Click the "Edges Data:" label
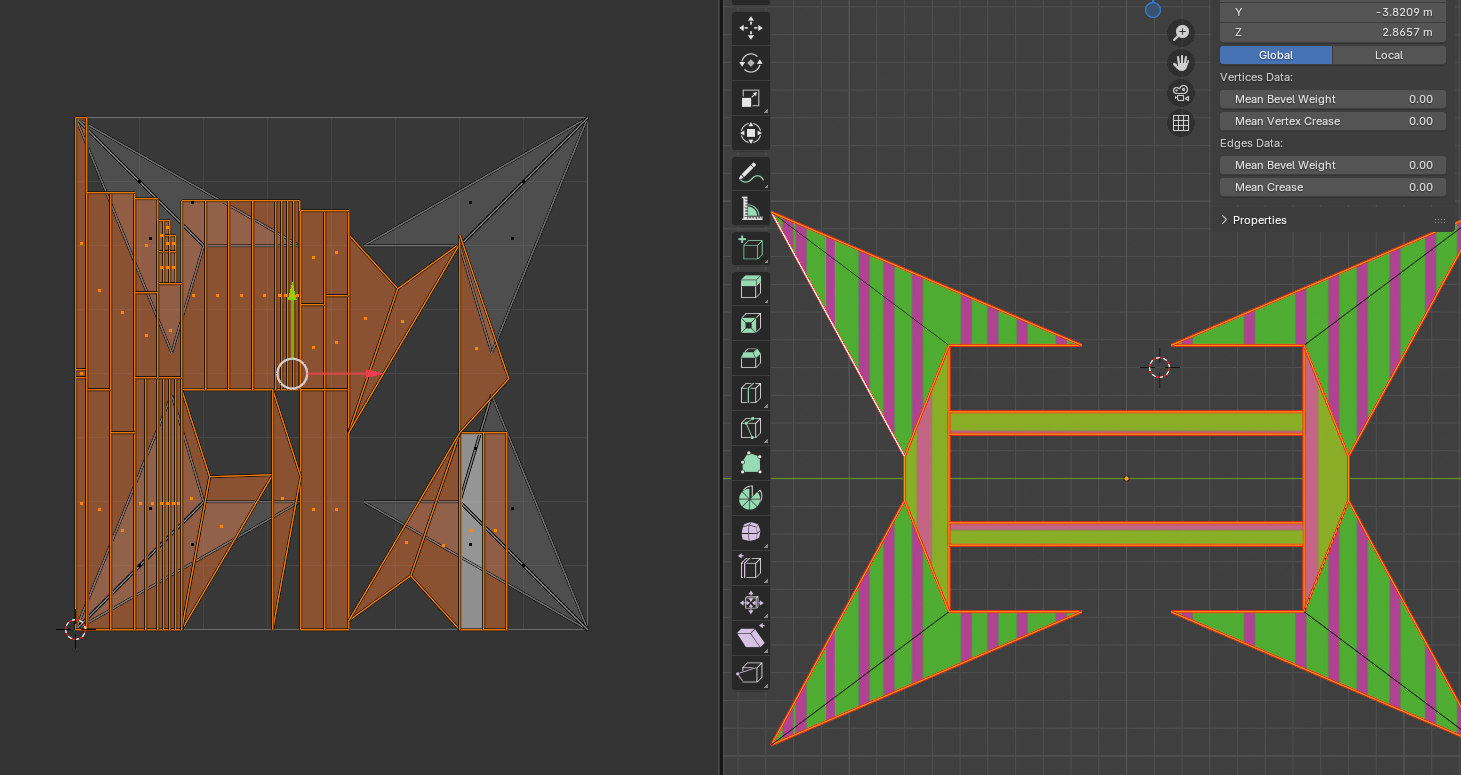Image resolution: width=1461 pixels, height=775 pixels. [1251, 143]
